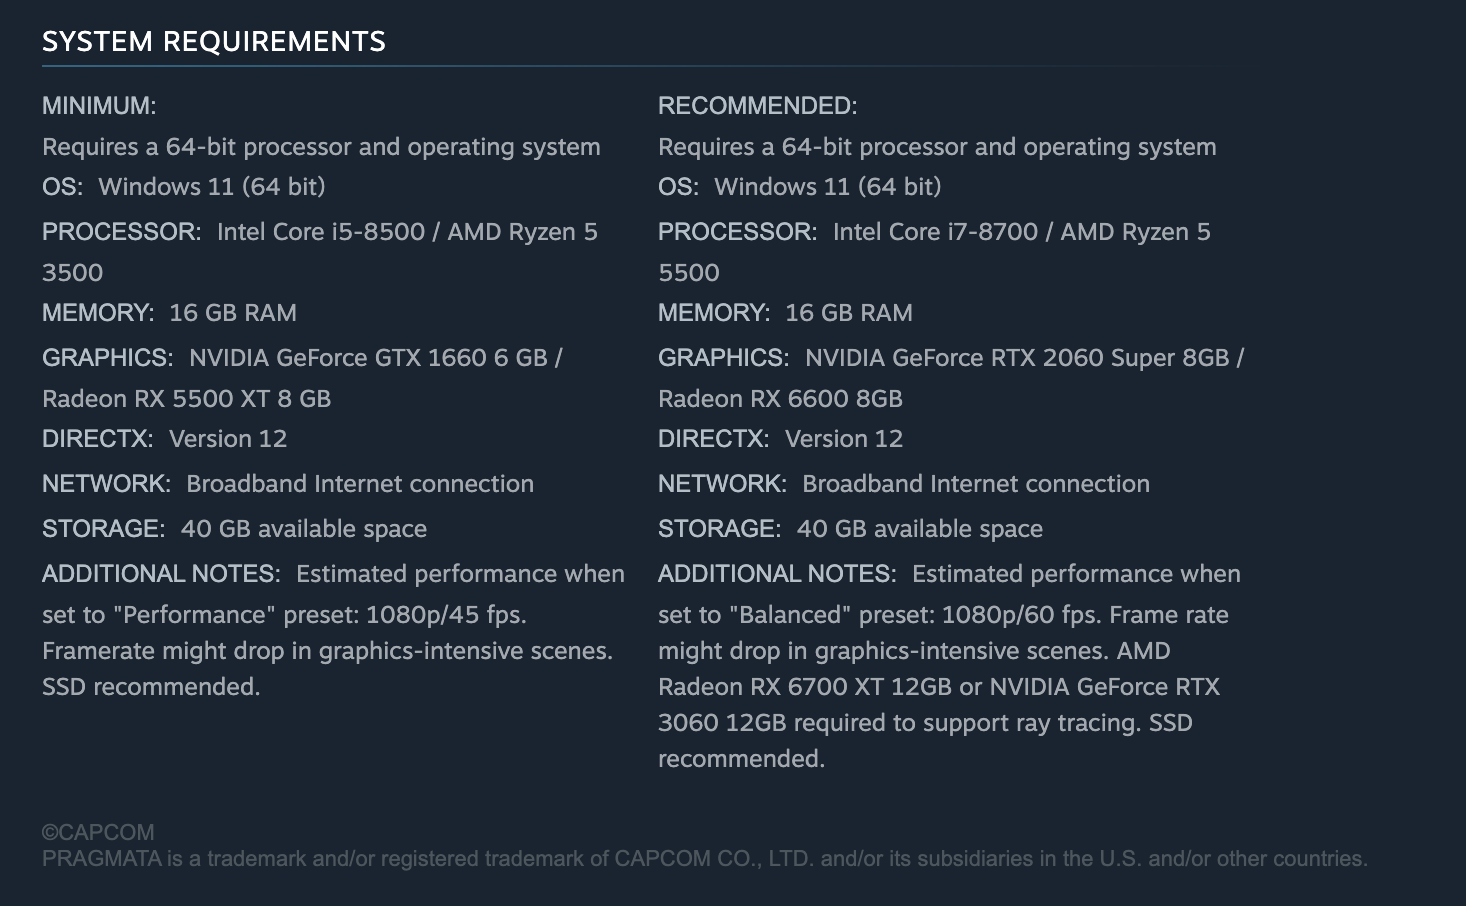The height and width of the screenshot is (906, 1466).
Task: Click the MINIMUM column label
Action: [x=99, y=106]
